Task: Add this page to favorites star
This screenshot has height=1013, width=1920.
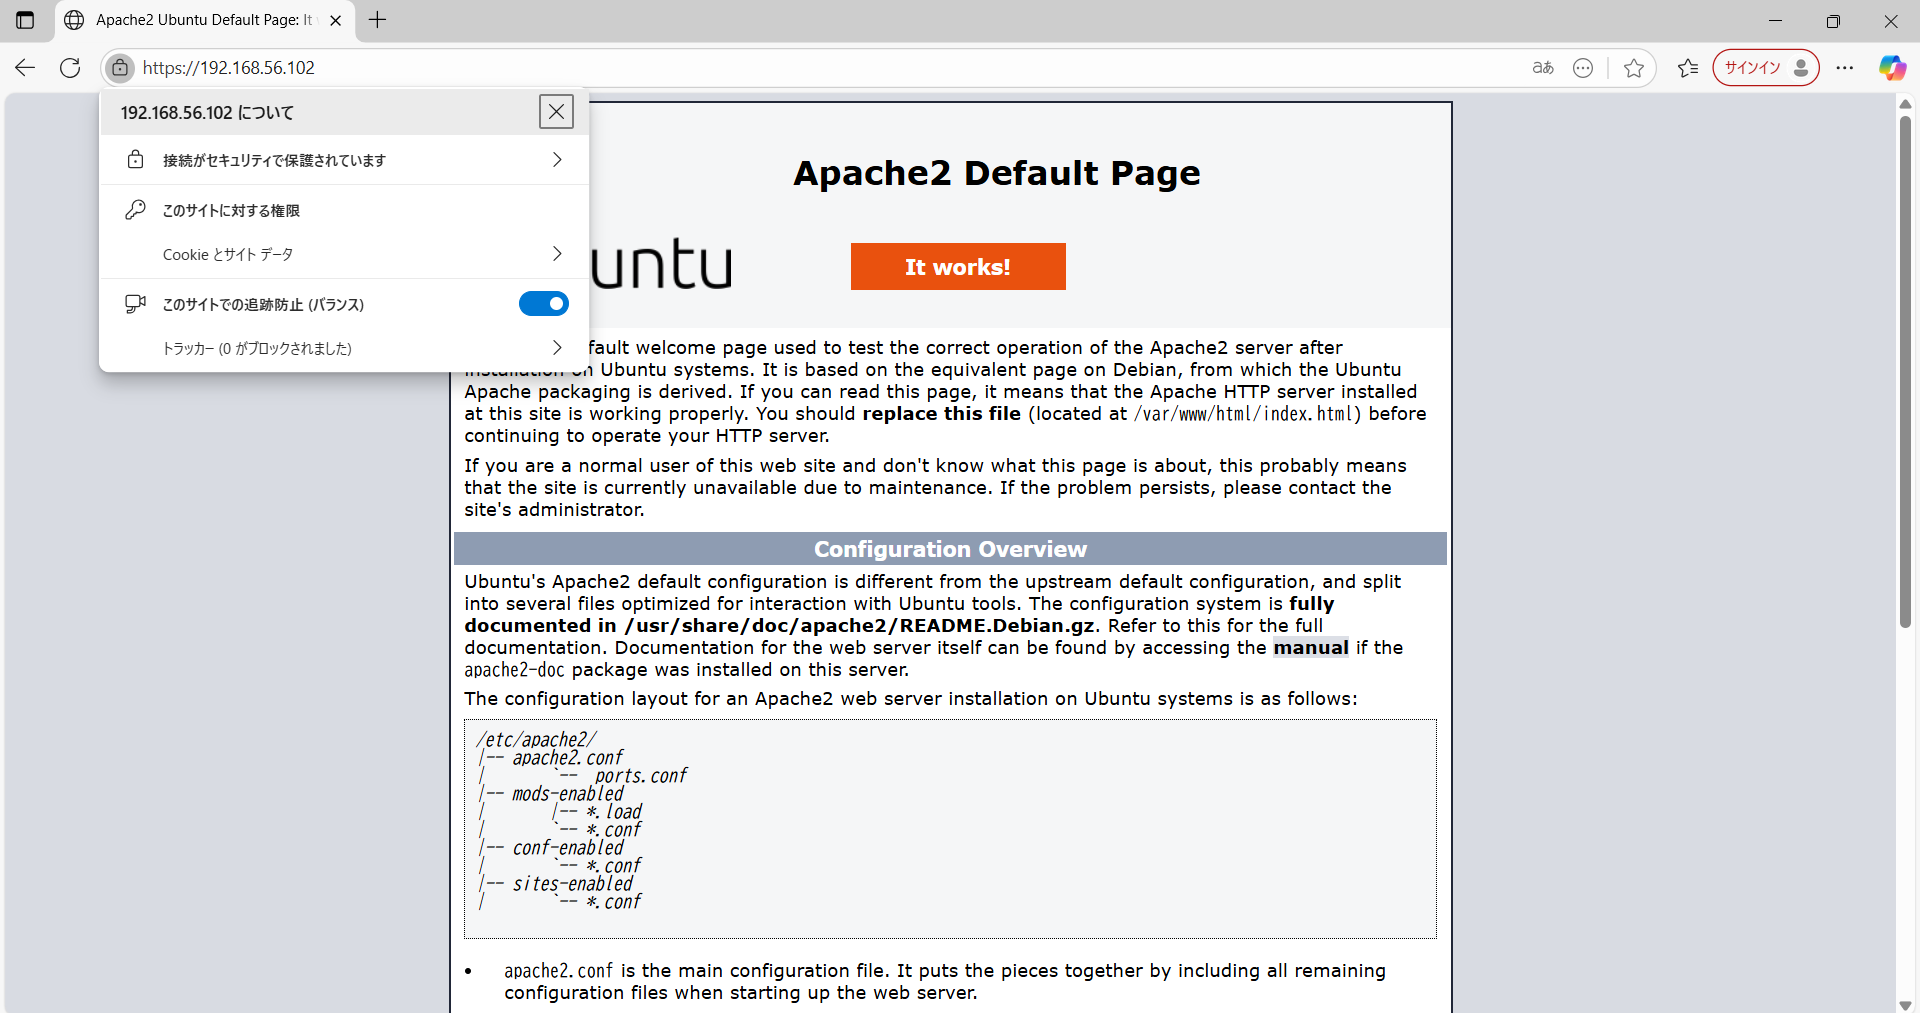Action: click(x=1634, y=68)
